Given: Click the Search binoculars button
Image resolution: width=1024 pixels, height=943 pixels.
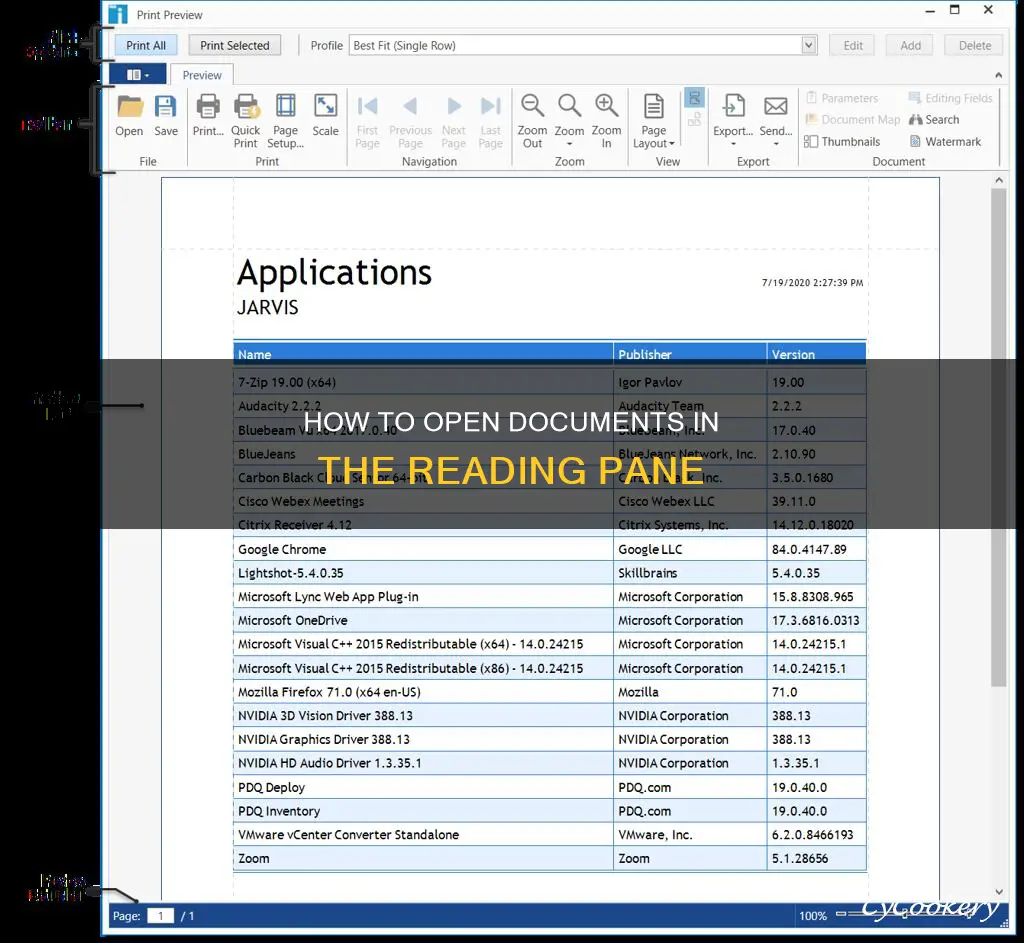Looking at the screenshot, I should click(x=934, y=120).
